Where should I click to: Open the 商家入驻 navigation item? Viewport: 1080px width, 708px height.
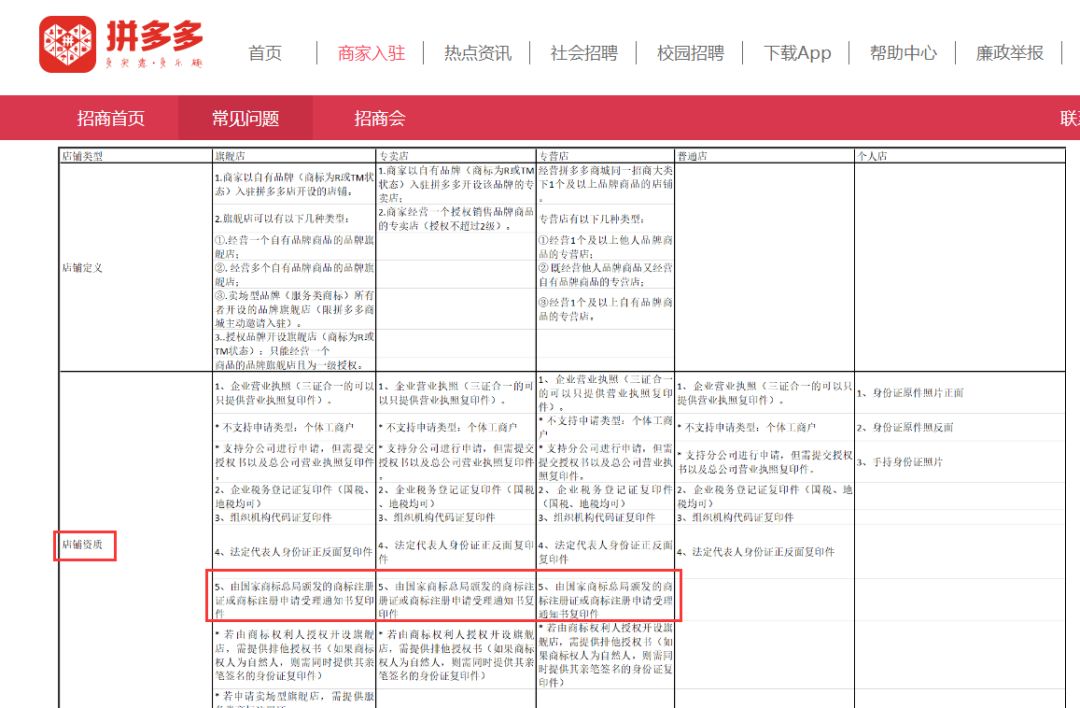(371, 53)
